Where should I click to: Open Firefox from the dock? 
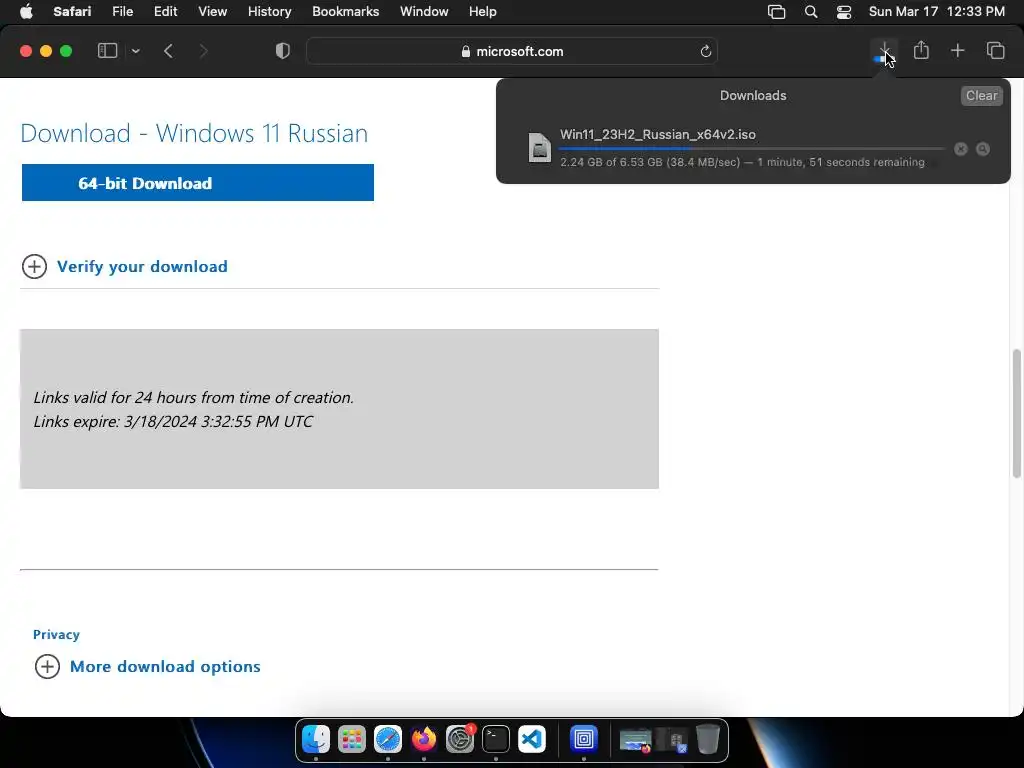click(424, 739)
